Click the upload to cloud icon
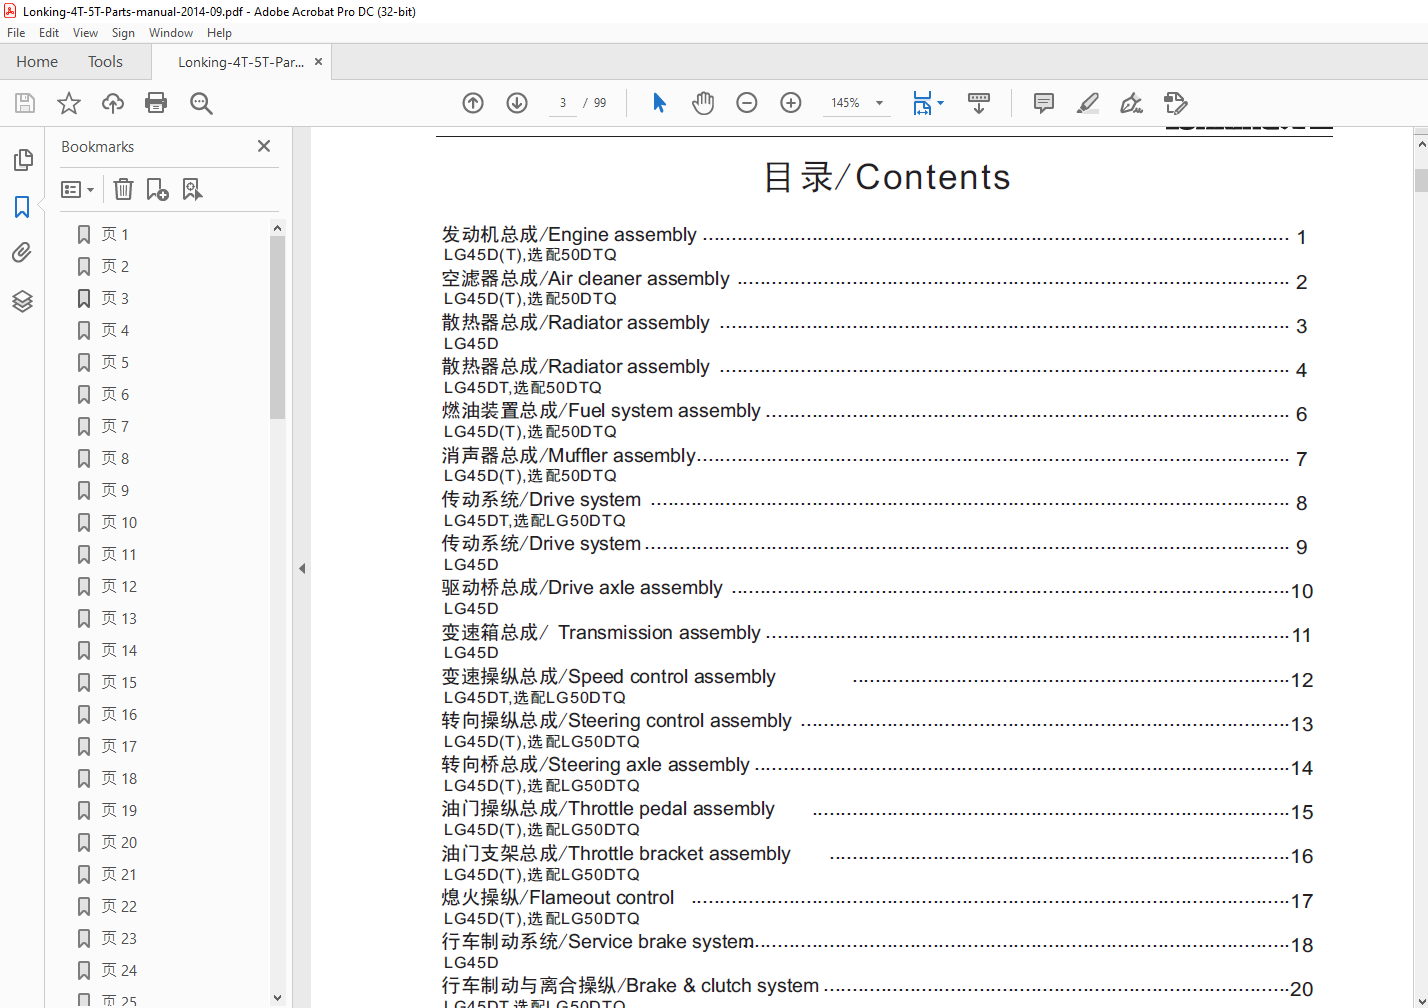The width and height of the screenshot is (1428, 1008). [113, 103]
